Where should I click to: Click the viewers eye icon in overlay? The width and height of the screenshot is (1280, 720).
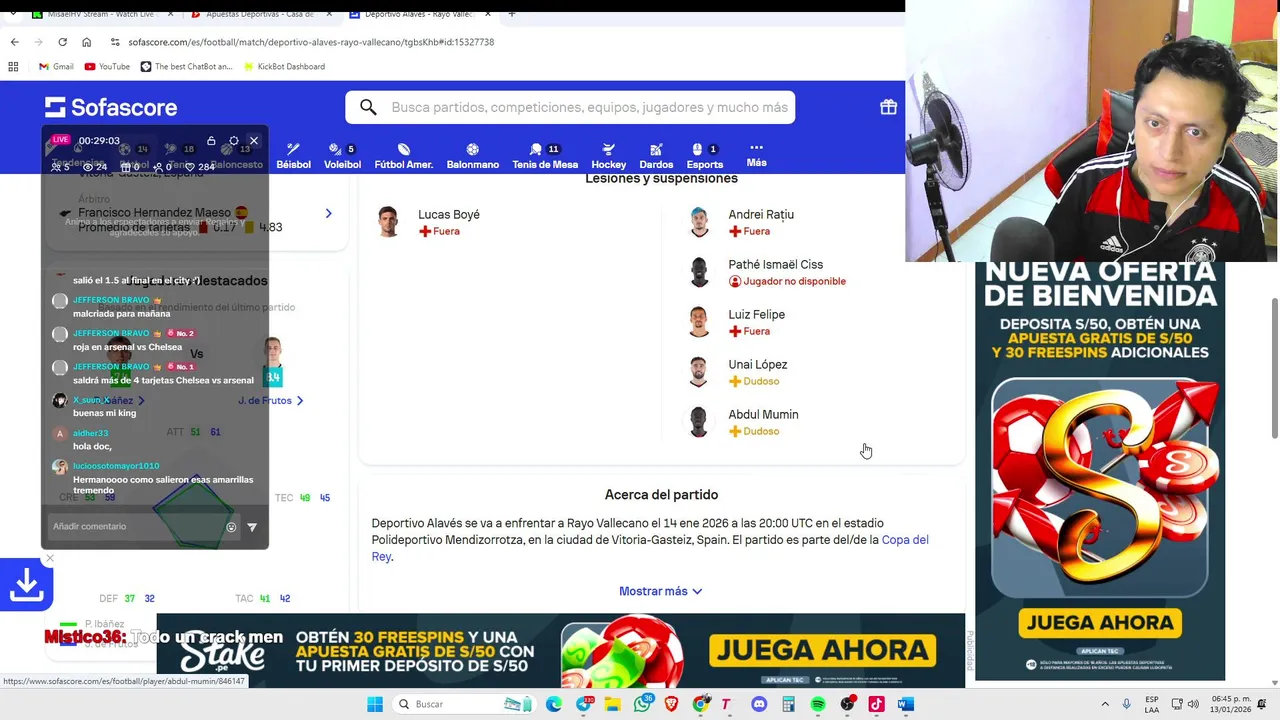88,167
